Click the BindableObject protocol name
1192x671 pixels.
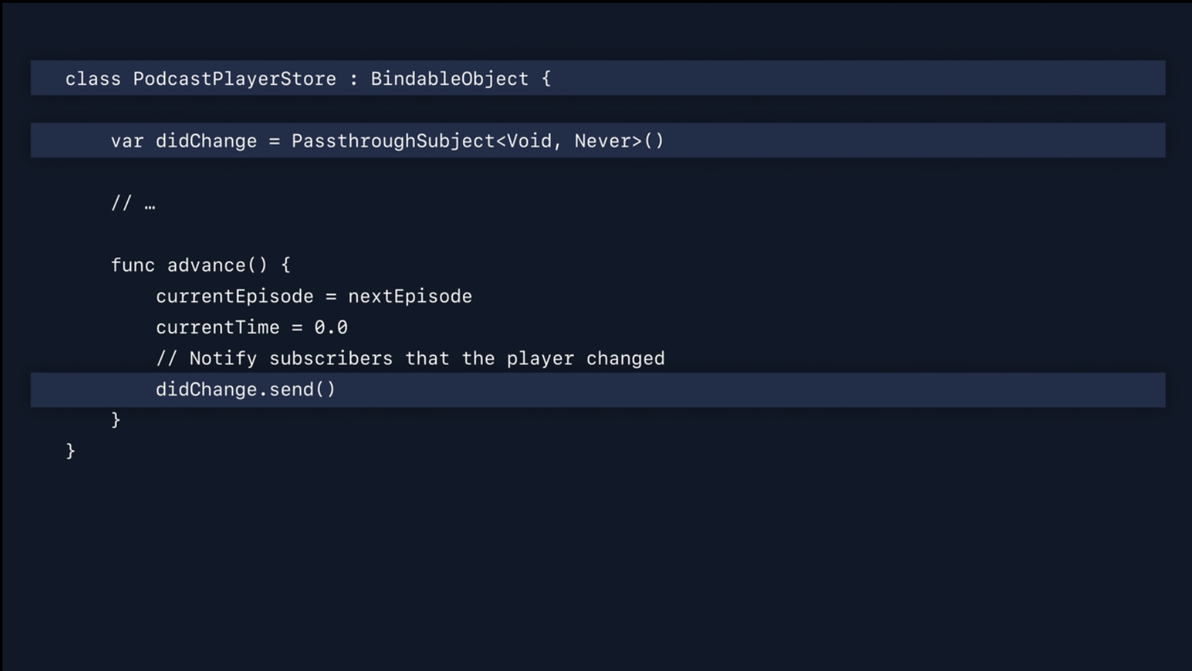click(x=449, y=79)
